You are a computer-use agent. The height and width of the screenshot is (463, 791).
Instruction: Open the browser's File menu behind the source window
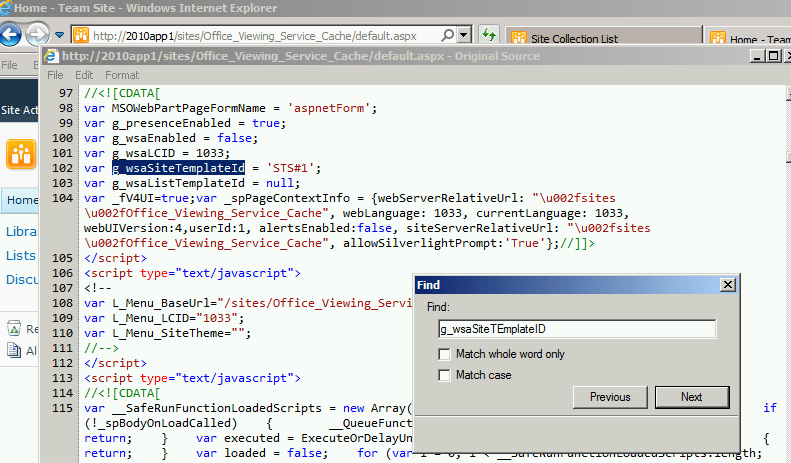pyautogui.click(x=9, y=65)
